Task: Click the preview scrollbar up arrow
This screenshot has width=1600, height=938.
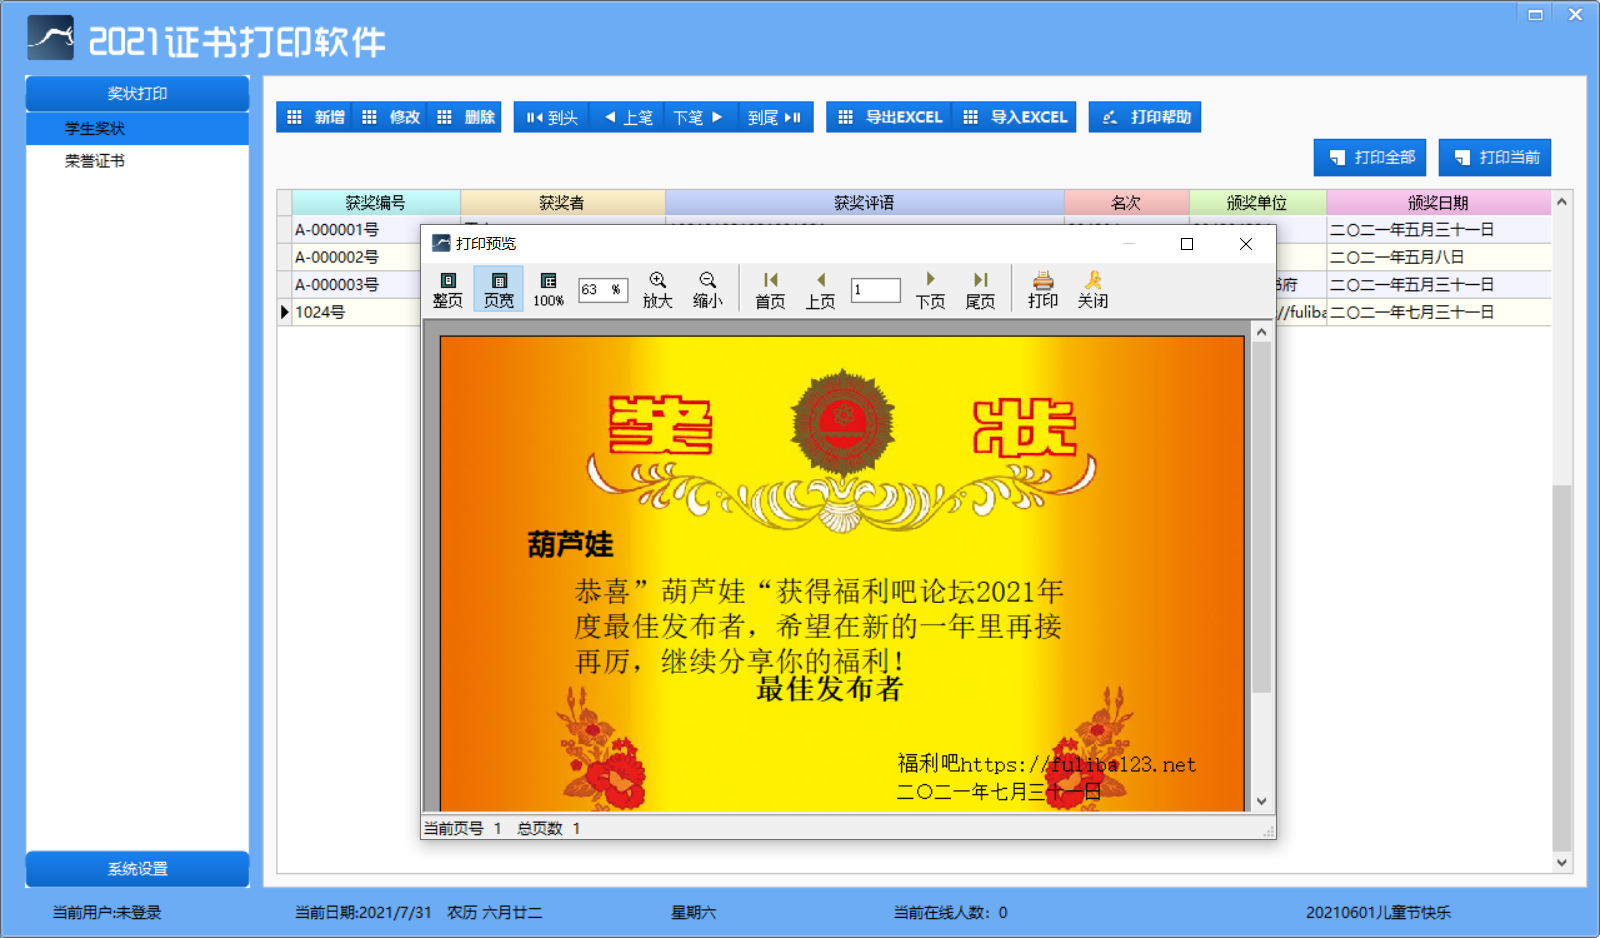Action: click(1262, 332)
